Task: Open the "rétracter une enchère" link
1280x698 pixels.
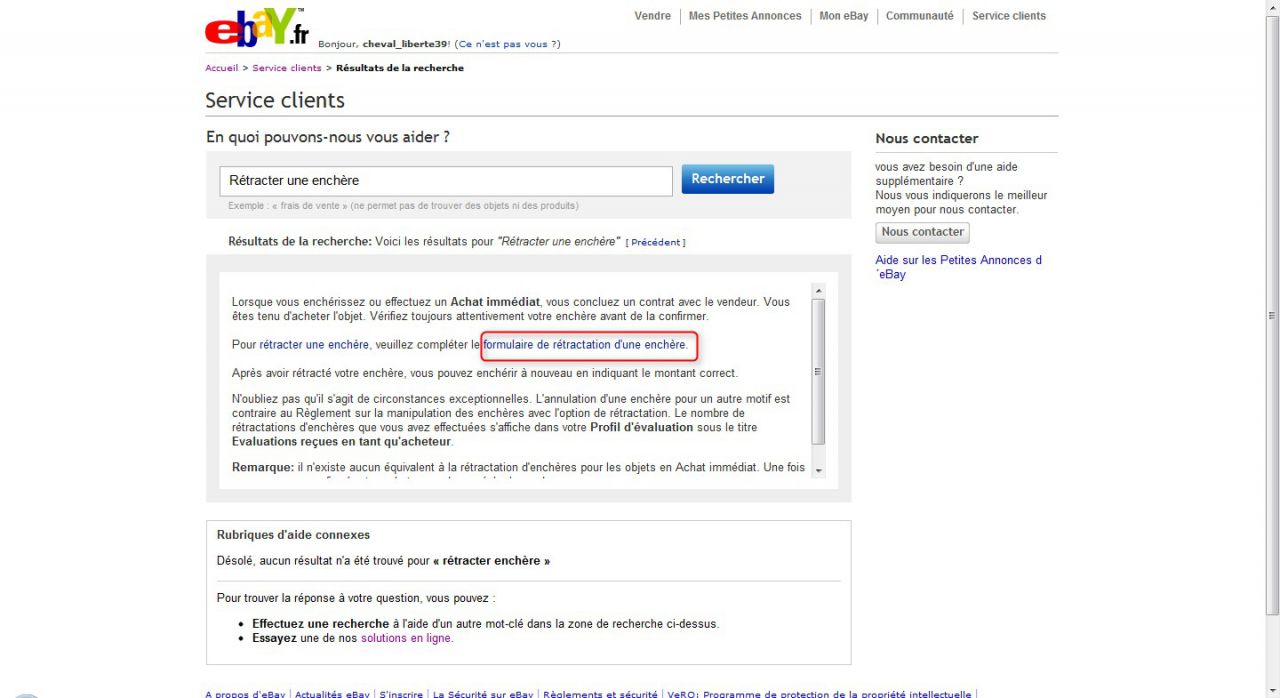Action: point(314,345)
